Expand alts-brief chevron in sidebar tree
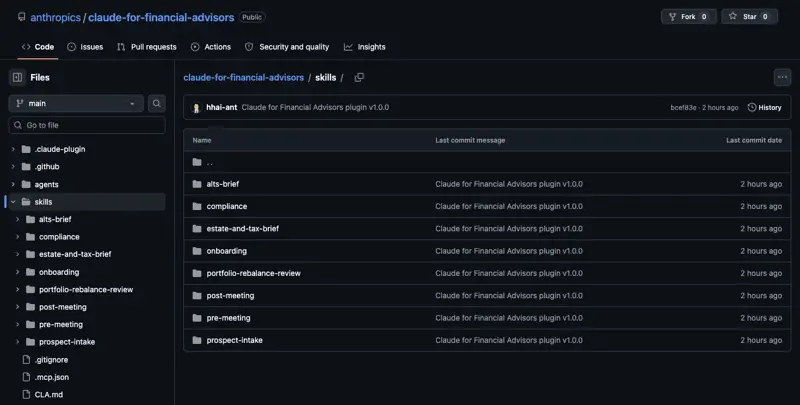This screenshot has height=405, width=800. [x=17, y=219]
